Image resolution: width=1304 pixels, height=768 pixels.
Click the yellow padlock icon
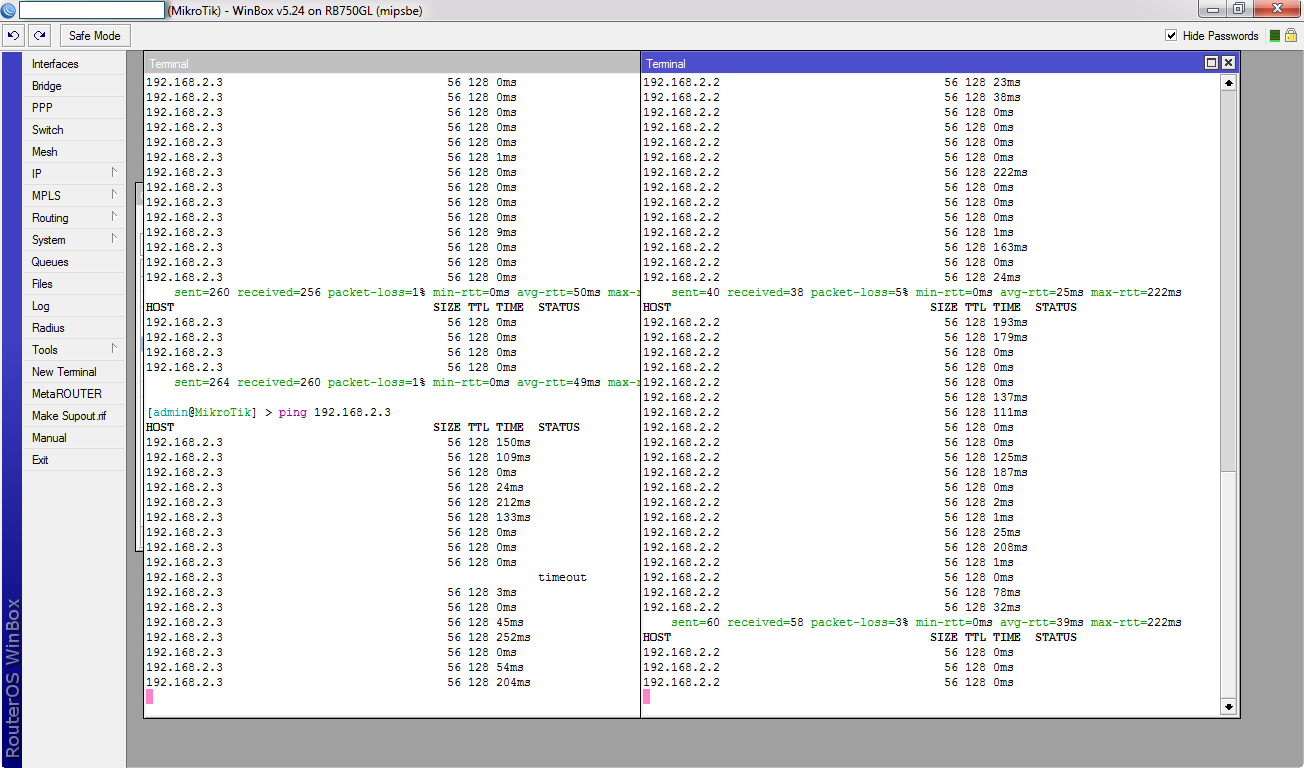1291,36
